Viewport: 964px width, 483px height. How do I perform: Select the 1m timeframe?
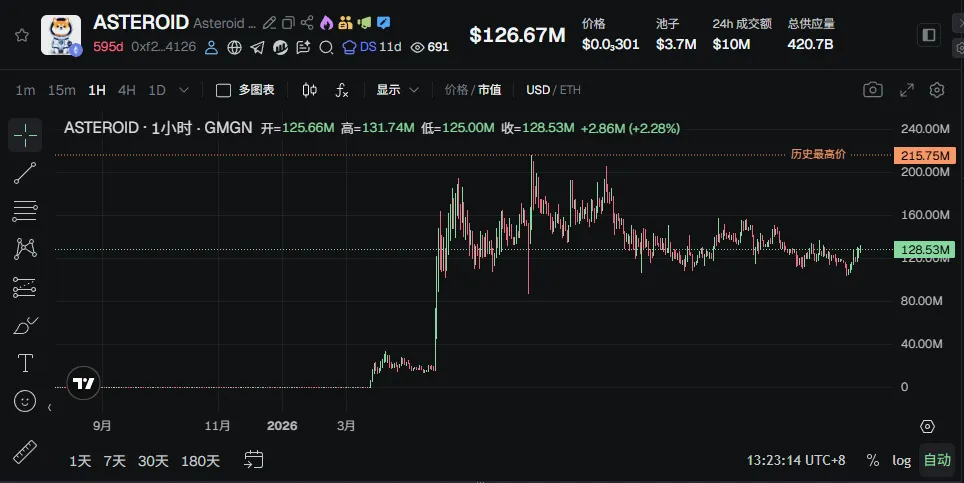pyautogui.click(x=25, y=90)
